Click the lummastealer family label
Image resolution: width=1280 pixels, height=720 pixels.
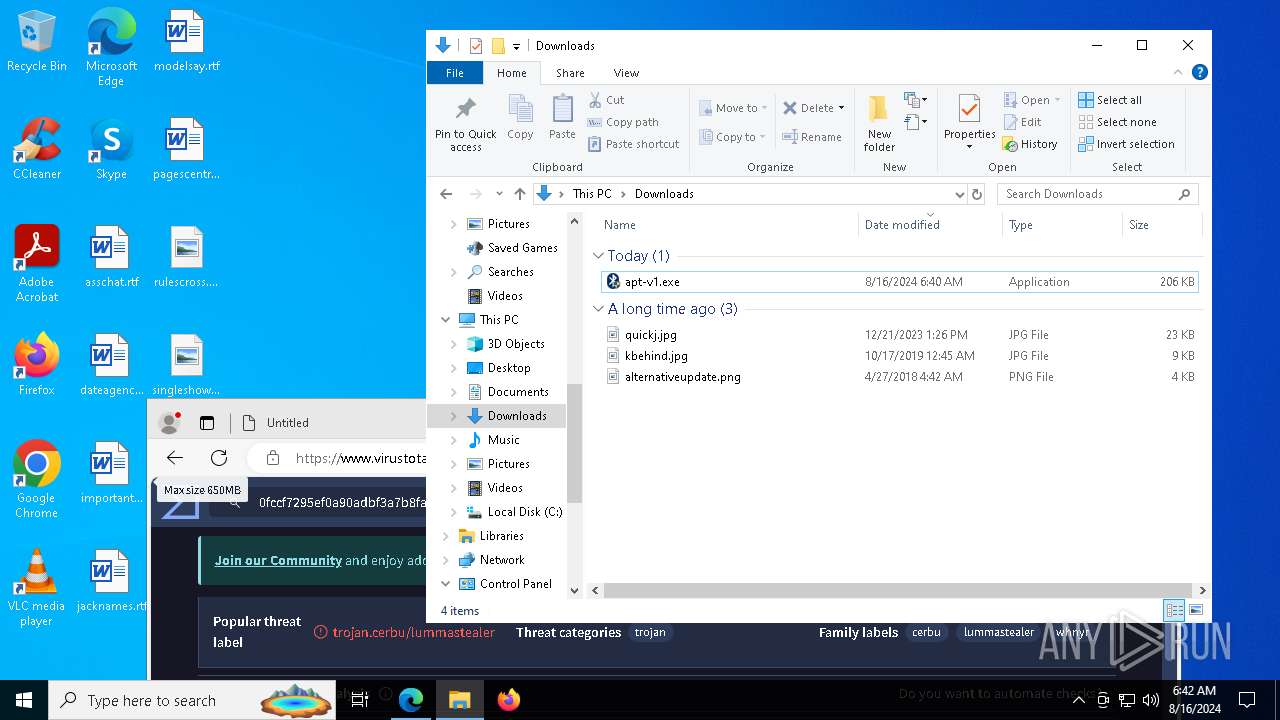click(x=999, y=632)
